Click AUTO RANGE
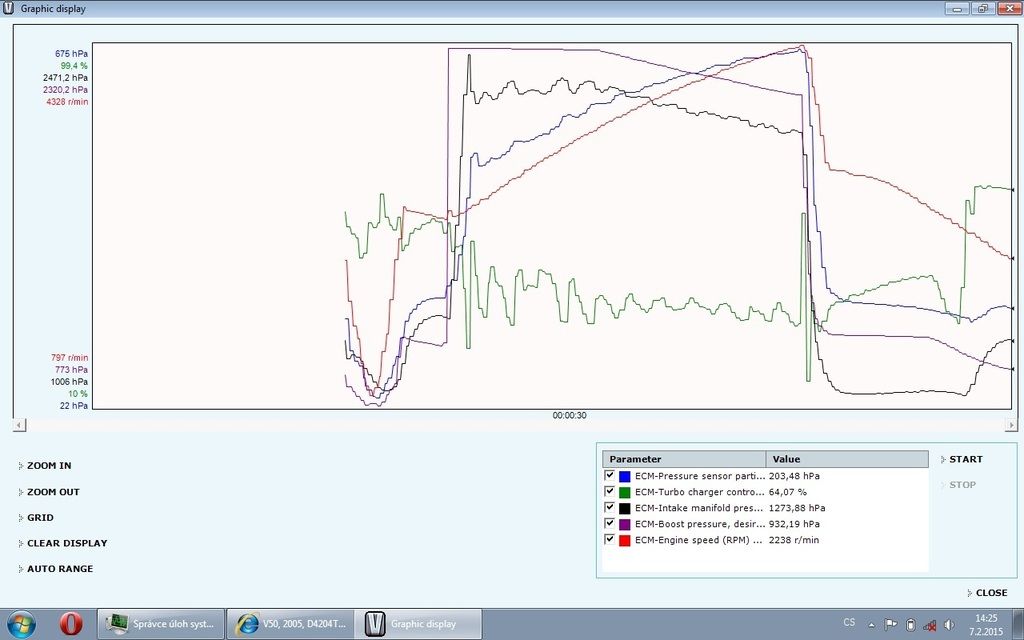Viewport: 1024px width, 640px height. pyautogui.click(x=60, y=569)
